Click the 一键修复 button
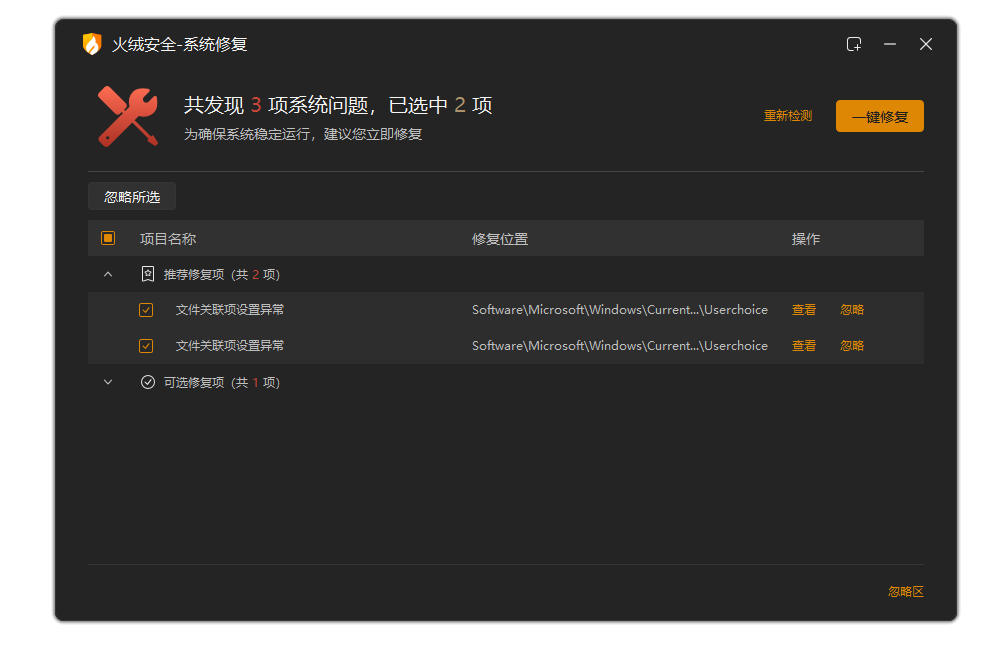 point(879,116)
